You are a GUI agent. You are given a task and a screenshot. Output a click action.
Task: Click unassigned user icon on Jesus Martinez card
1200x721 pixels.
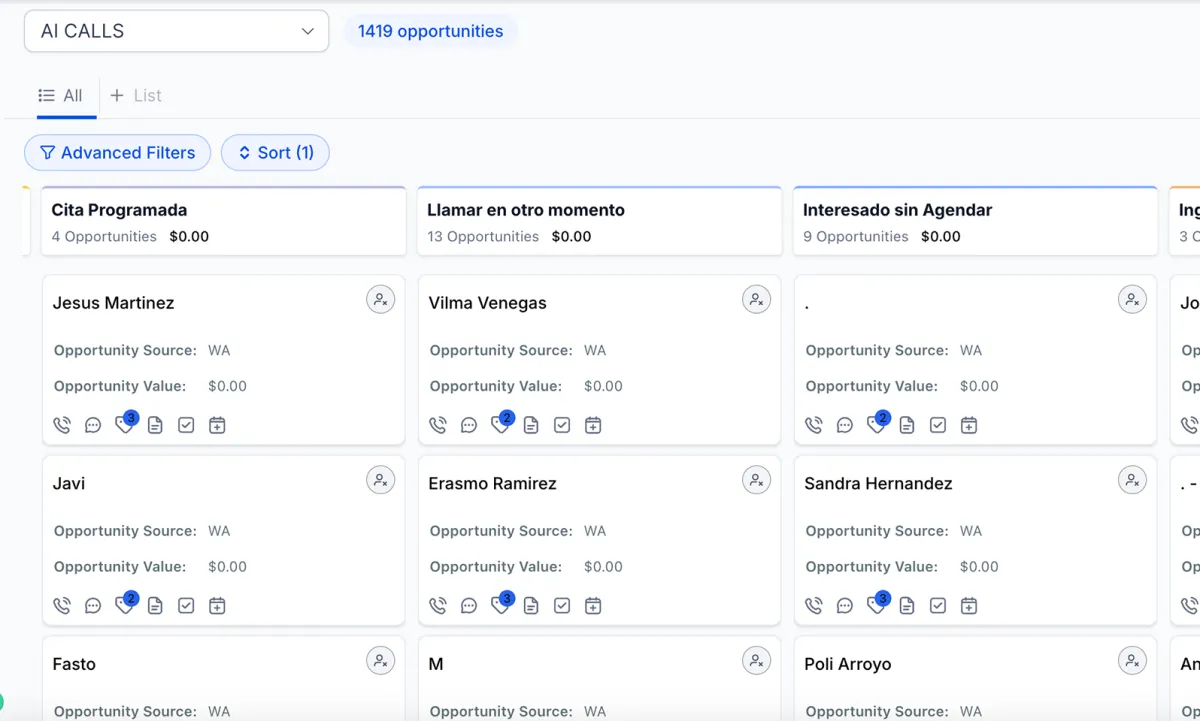pyautogui.click(x=380, y=299)
